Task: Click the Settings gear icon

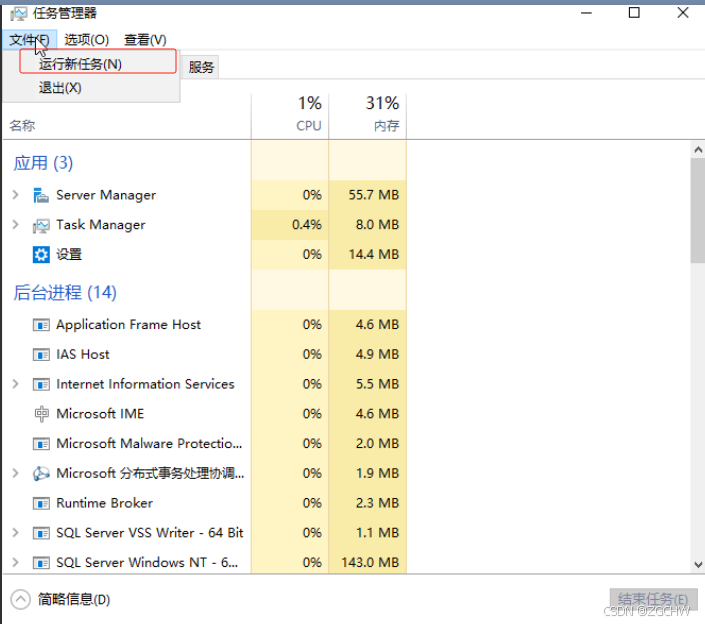Action: [41, 255]
